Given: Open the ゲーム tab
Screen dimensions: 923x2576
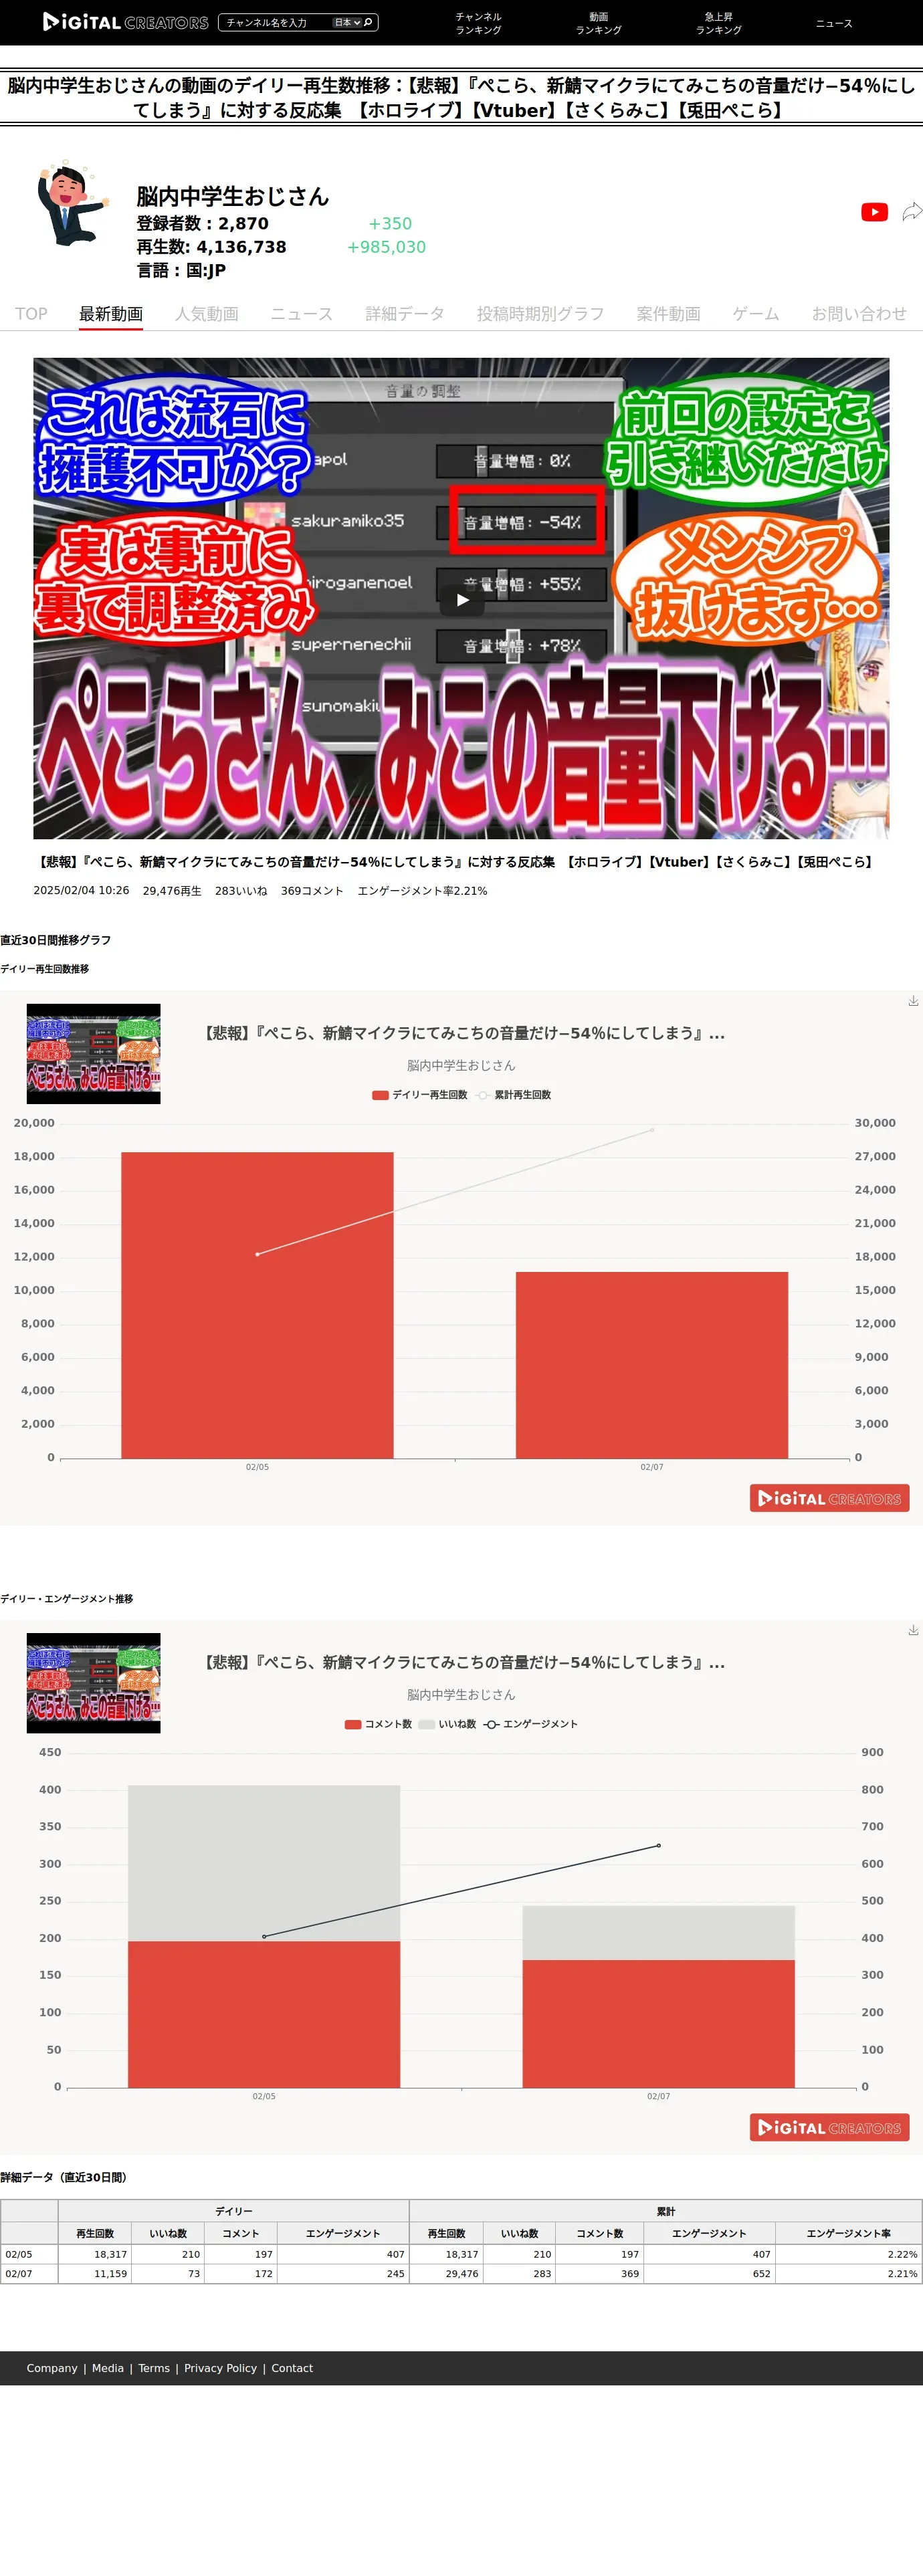Looking at the screenshot, I should coord(756,314).
